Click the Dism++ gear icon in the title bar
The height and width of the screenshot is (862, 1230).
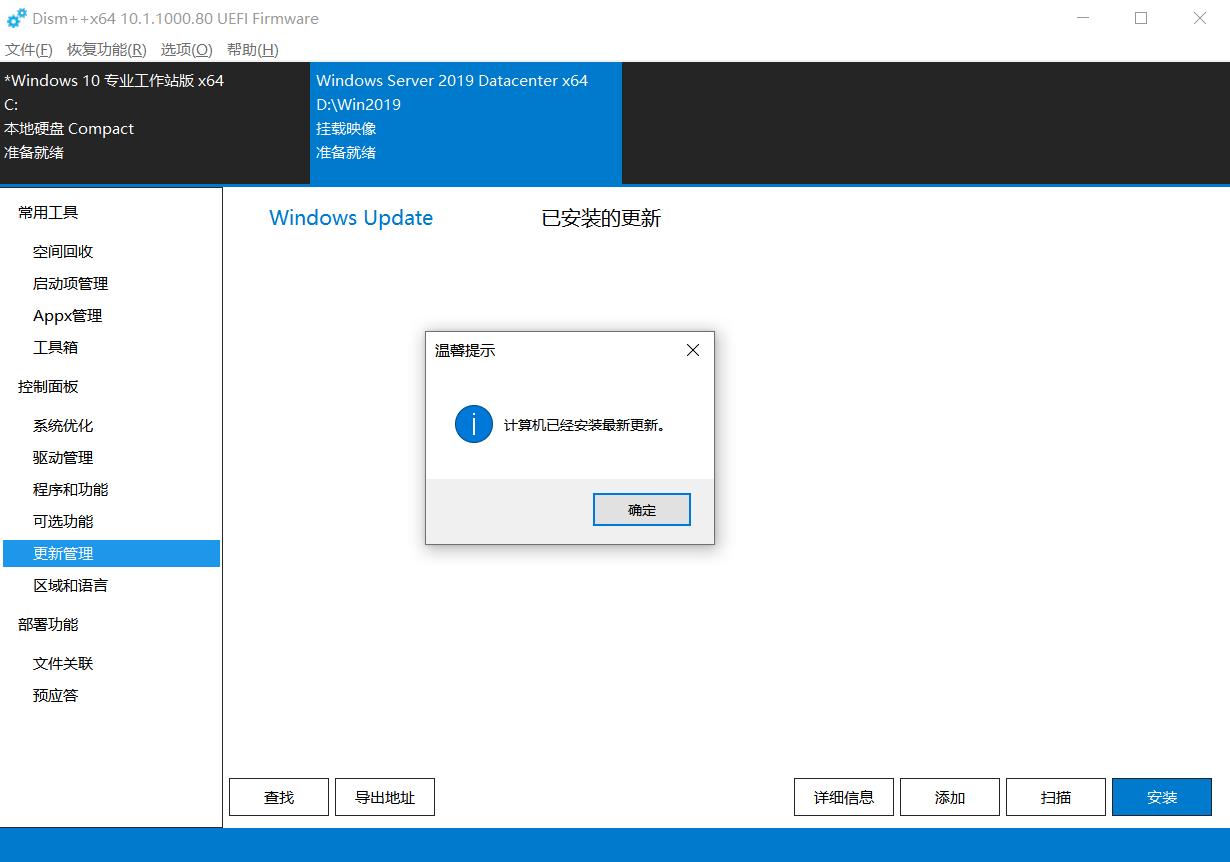point(15,18)
